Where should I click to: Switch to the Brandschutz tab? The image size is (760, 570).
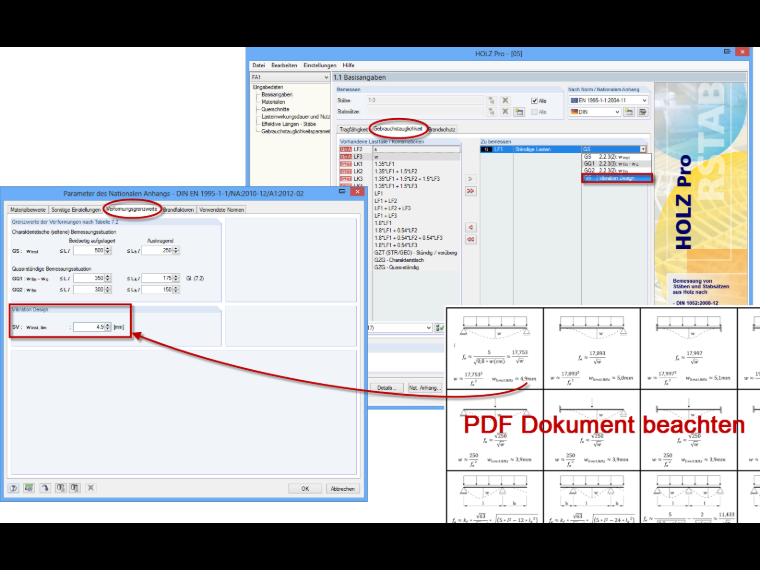click(x=442, y=129)
